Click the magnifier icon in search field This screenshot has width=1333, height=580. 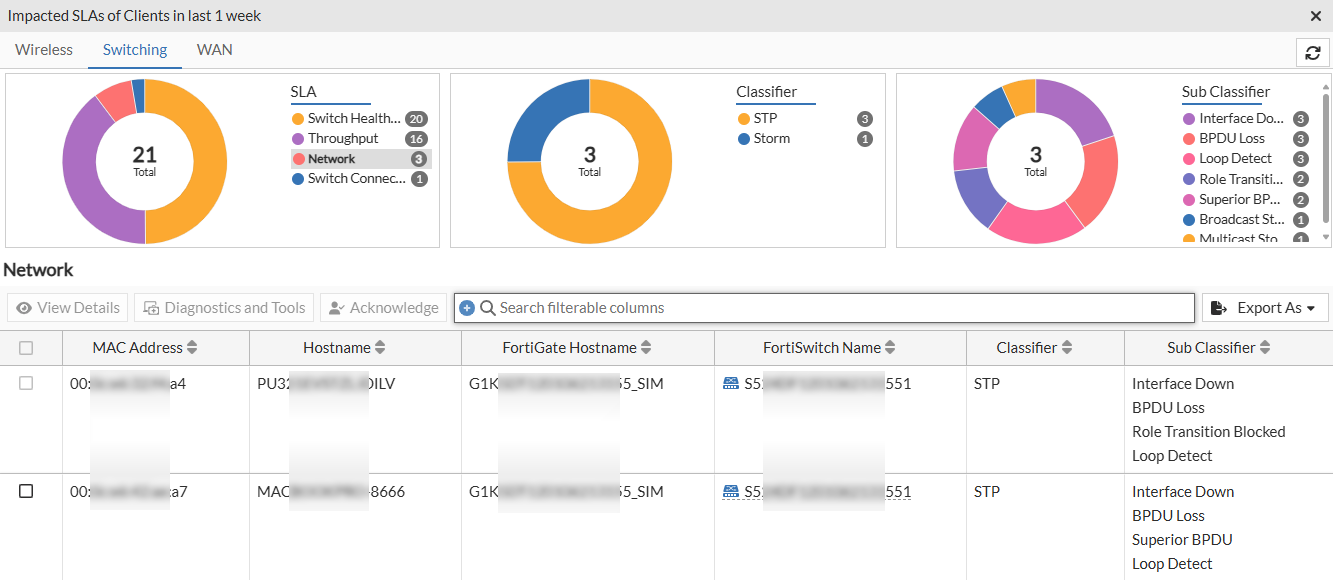[x=488, y=308]
